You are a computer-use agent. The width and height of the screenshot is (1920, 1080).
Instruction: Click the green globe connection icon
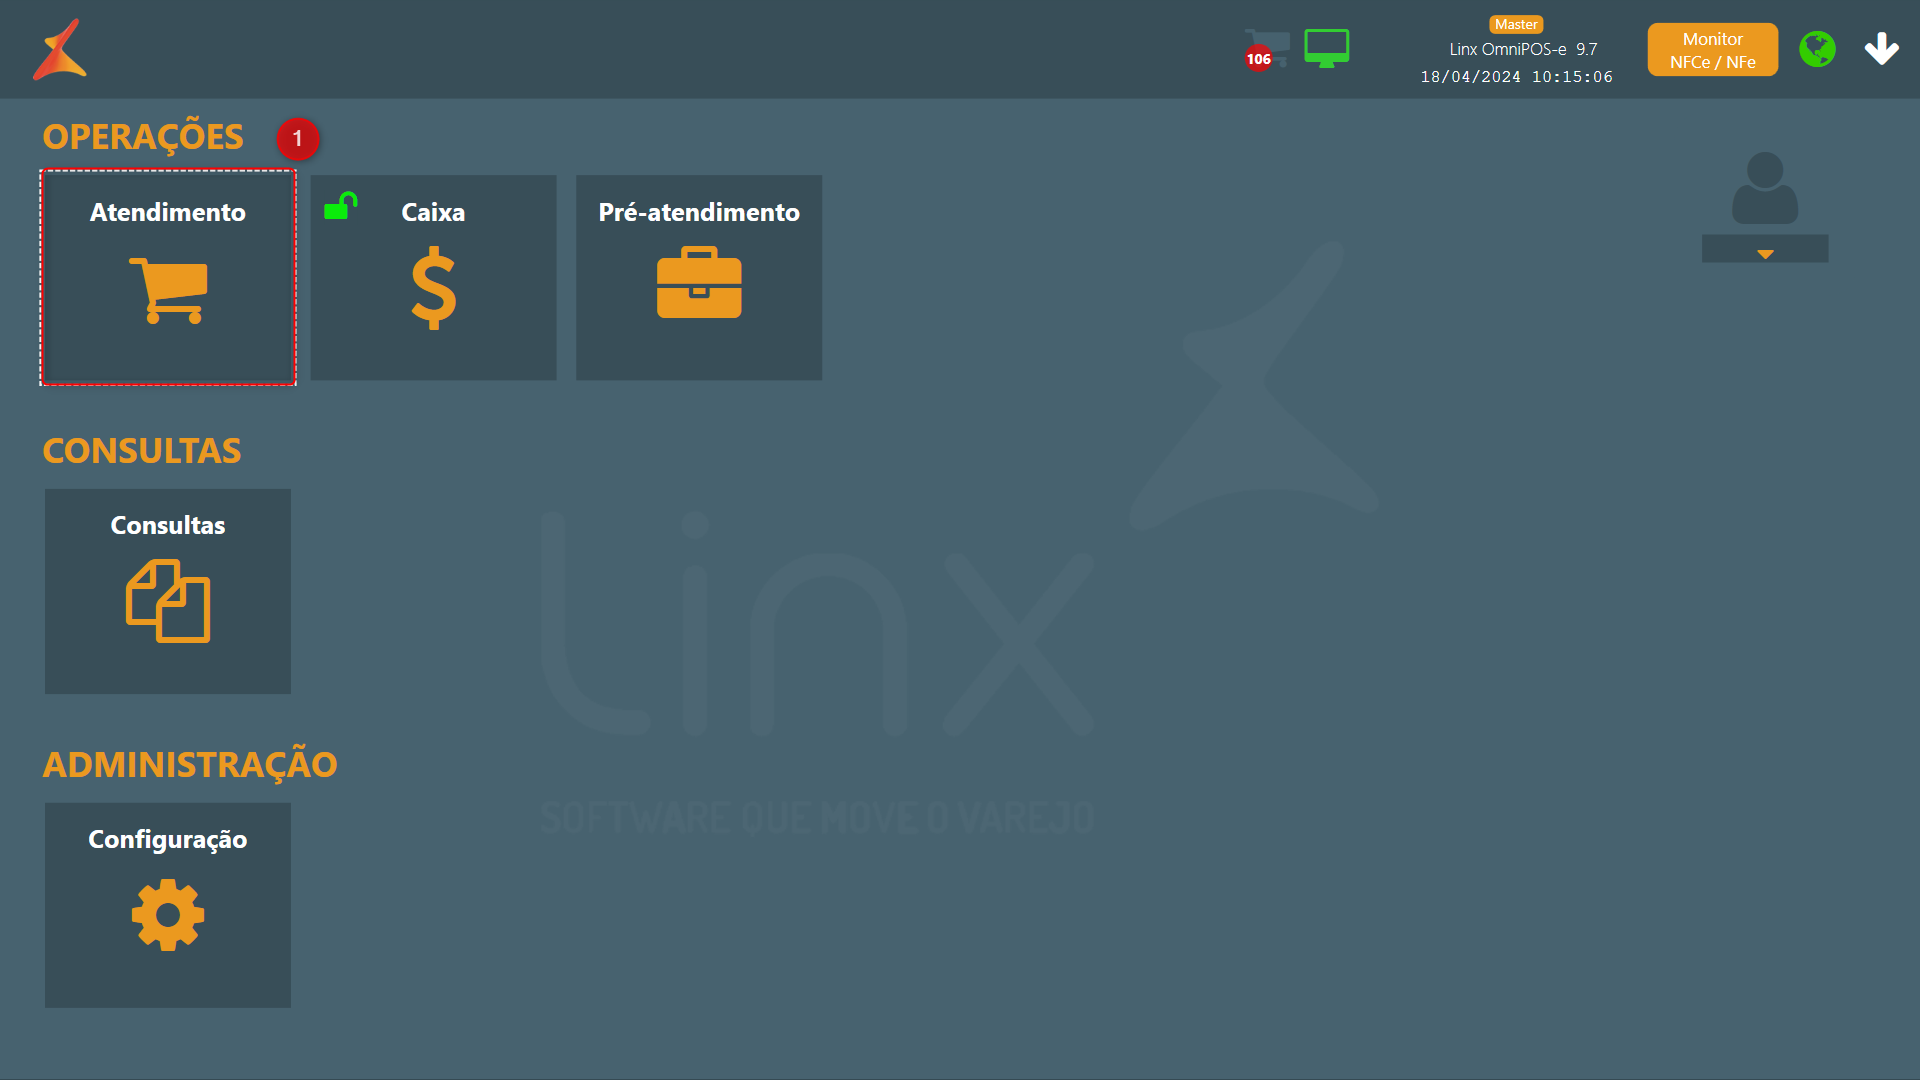coord(1817,49)
